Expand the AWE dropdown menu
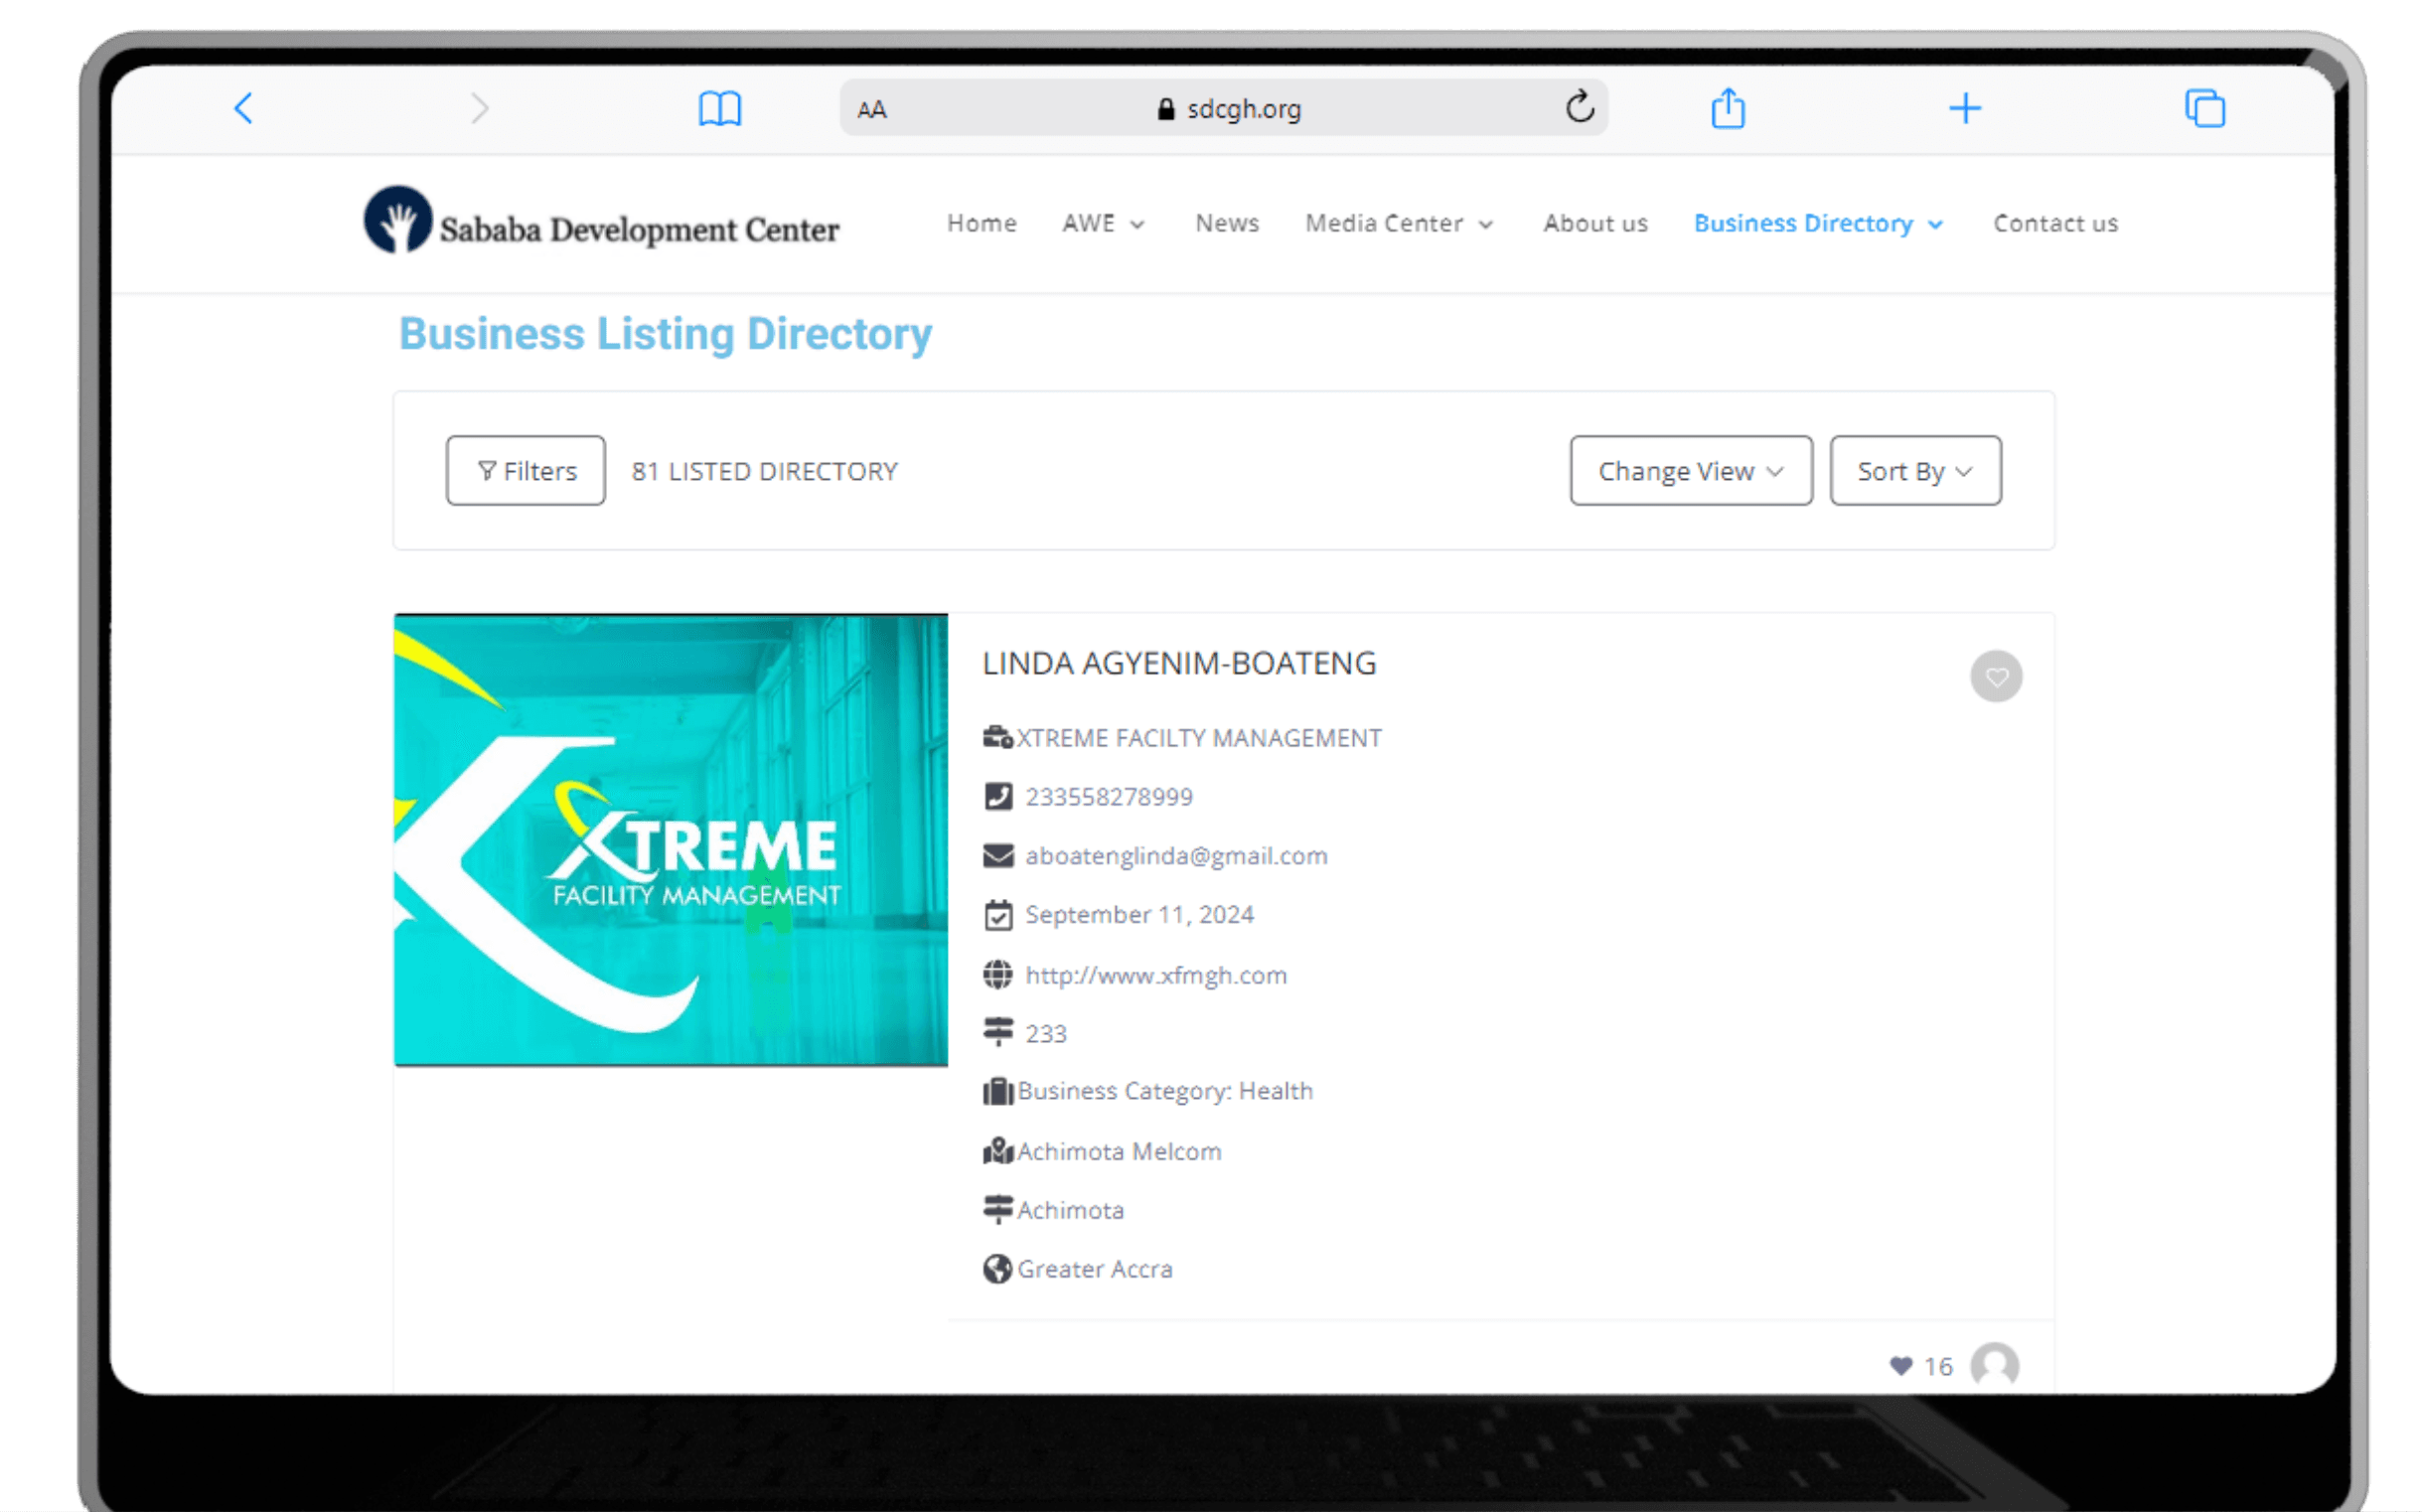 [x=1104, y=223]
